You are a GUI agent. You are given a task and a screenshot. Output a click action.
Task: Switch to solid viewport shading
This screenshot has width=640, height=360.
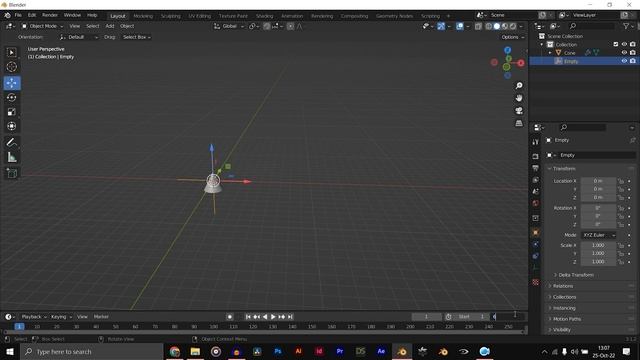coord(497,26)
